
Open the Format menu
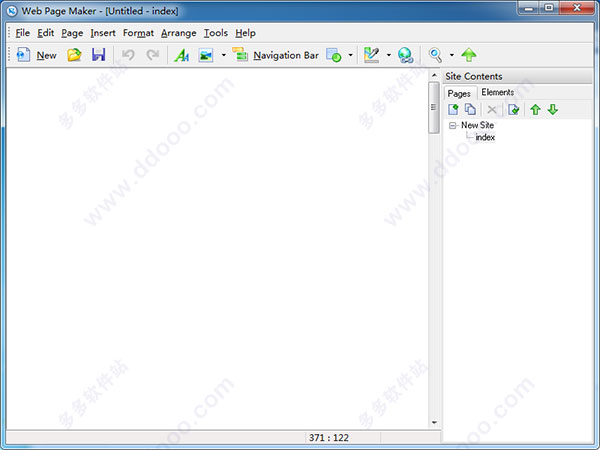pyautogui.click(x=138, y=33)
